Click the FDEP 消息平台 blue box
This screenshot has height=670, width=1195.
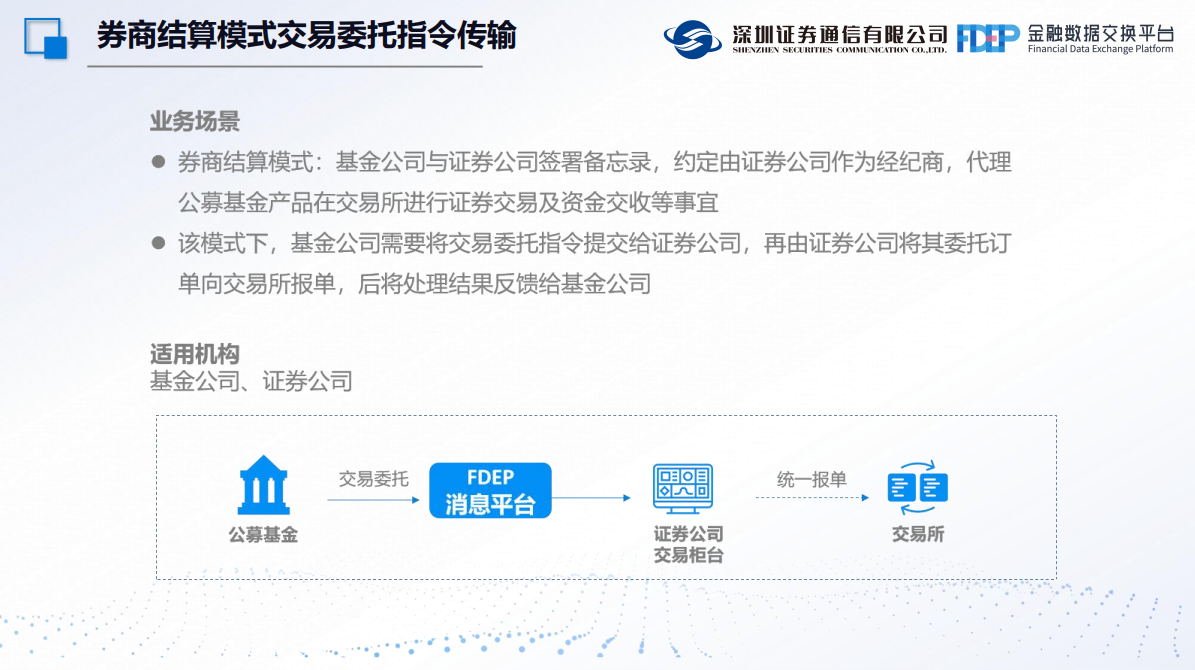(x=490, y=491)
